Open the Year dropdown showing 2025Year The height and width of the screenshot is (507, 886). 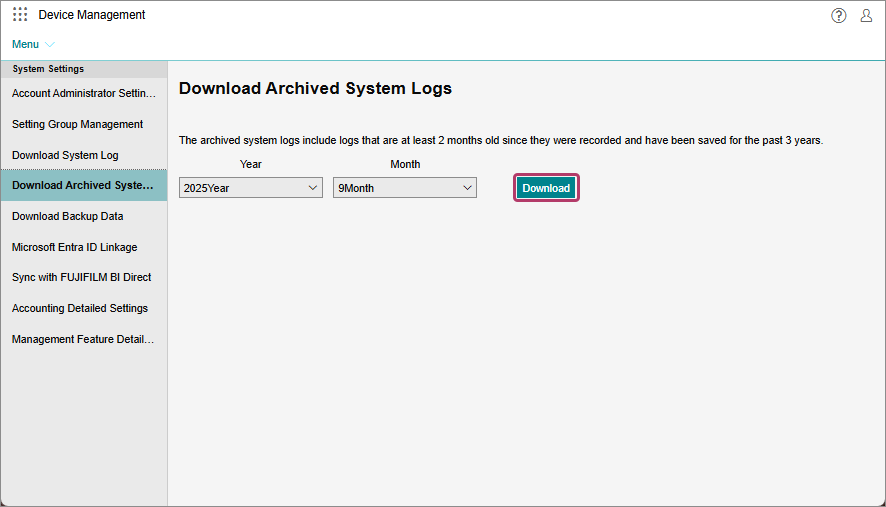pos(251,188)
